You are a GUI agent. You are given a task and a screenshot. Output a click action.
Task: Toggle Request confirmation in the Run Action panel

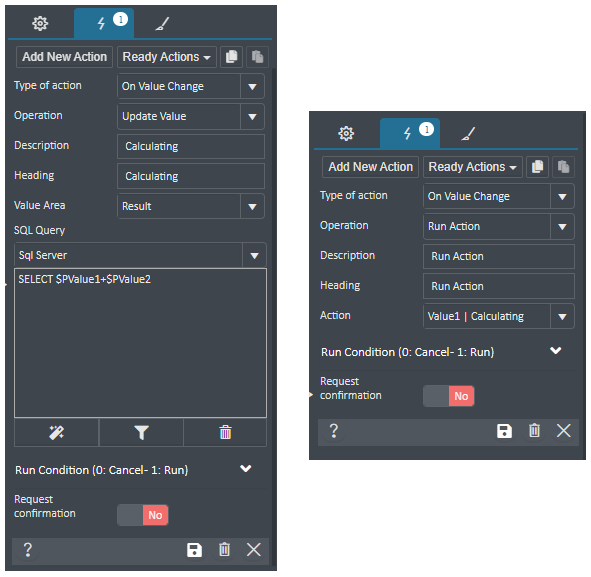[x=449, y=396]
